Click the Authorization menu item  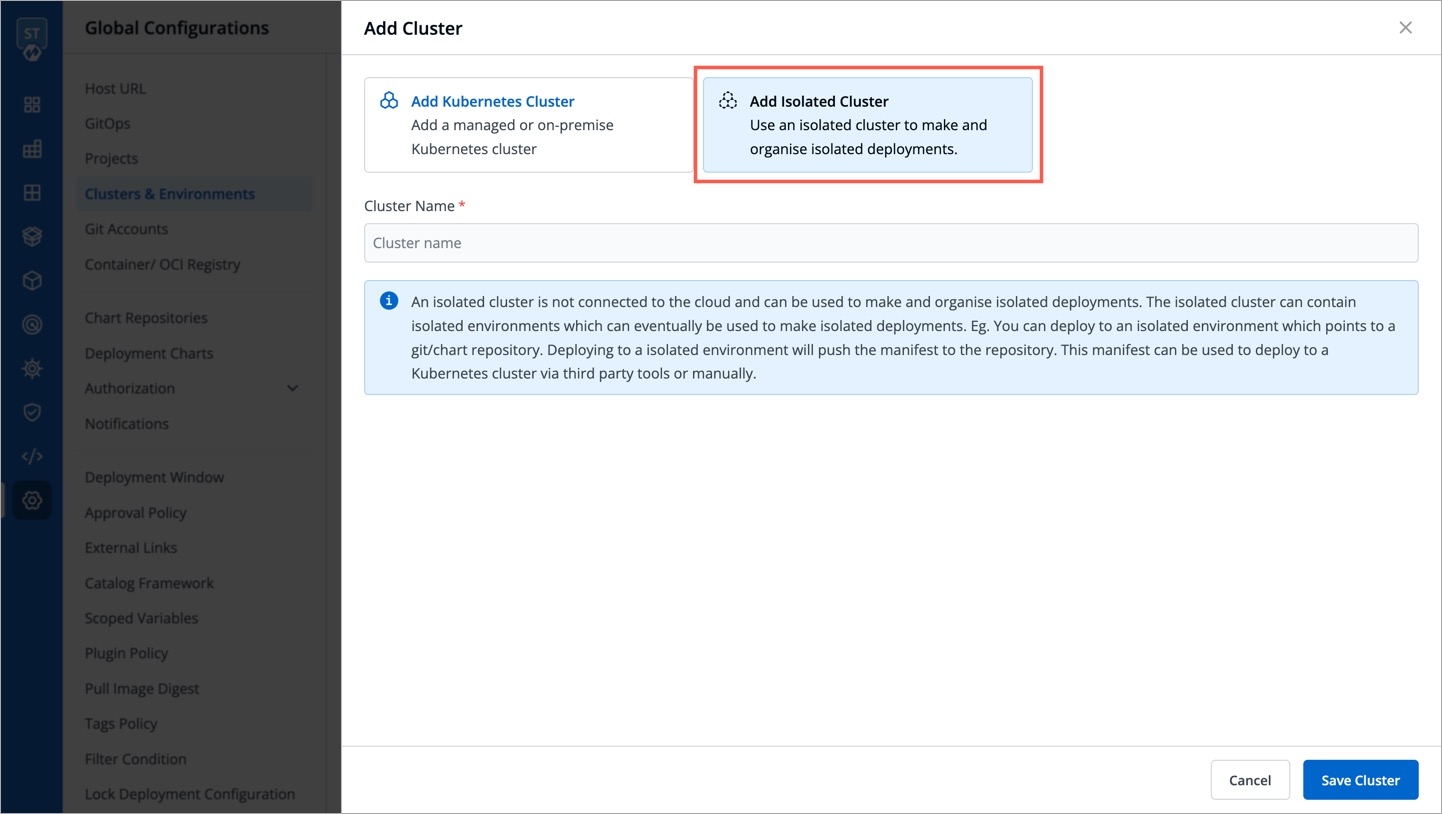pos(129,388)
